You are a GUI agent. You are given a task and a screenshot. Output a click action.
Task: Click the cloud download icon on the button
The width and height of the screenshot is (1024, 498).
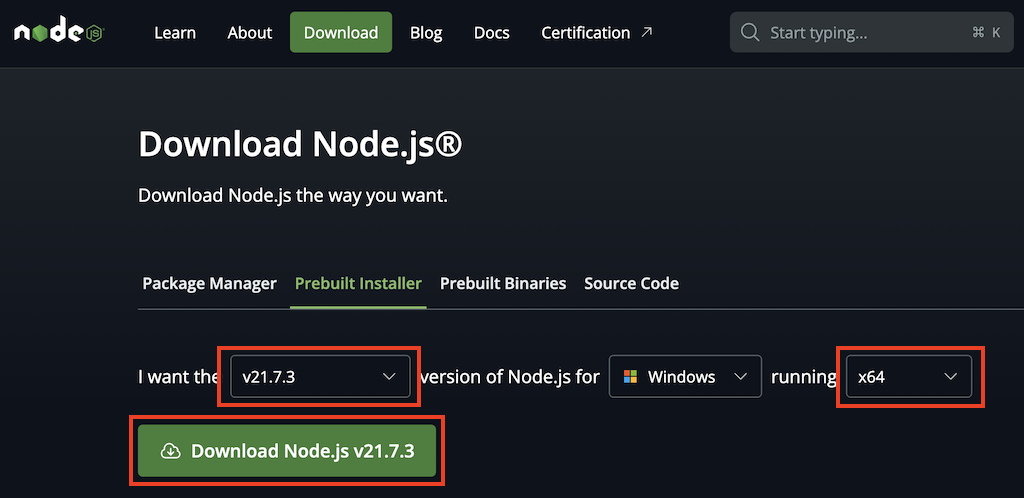click(x=170, y=451)
